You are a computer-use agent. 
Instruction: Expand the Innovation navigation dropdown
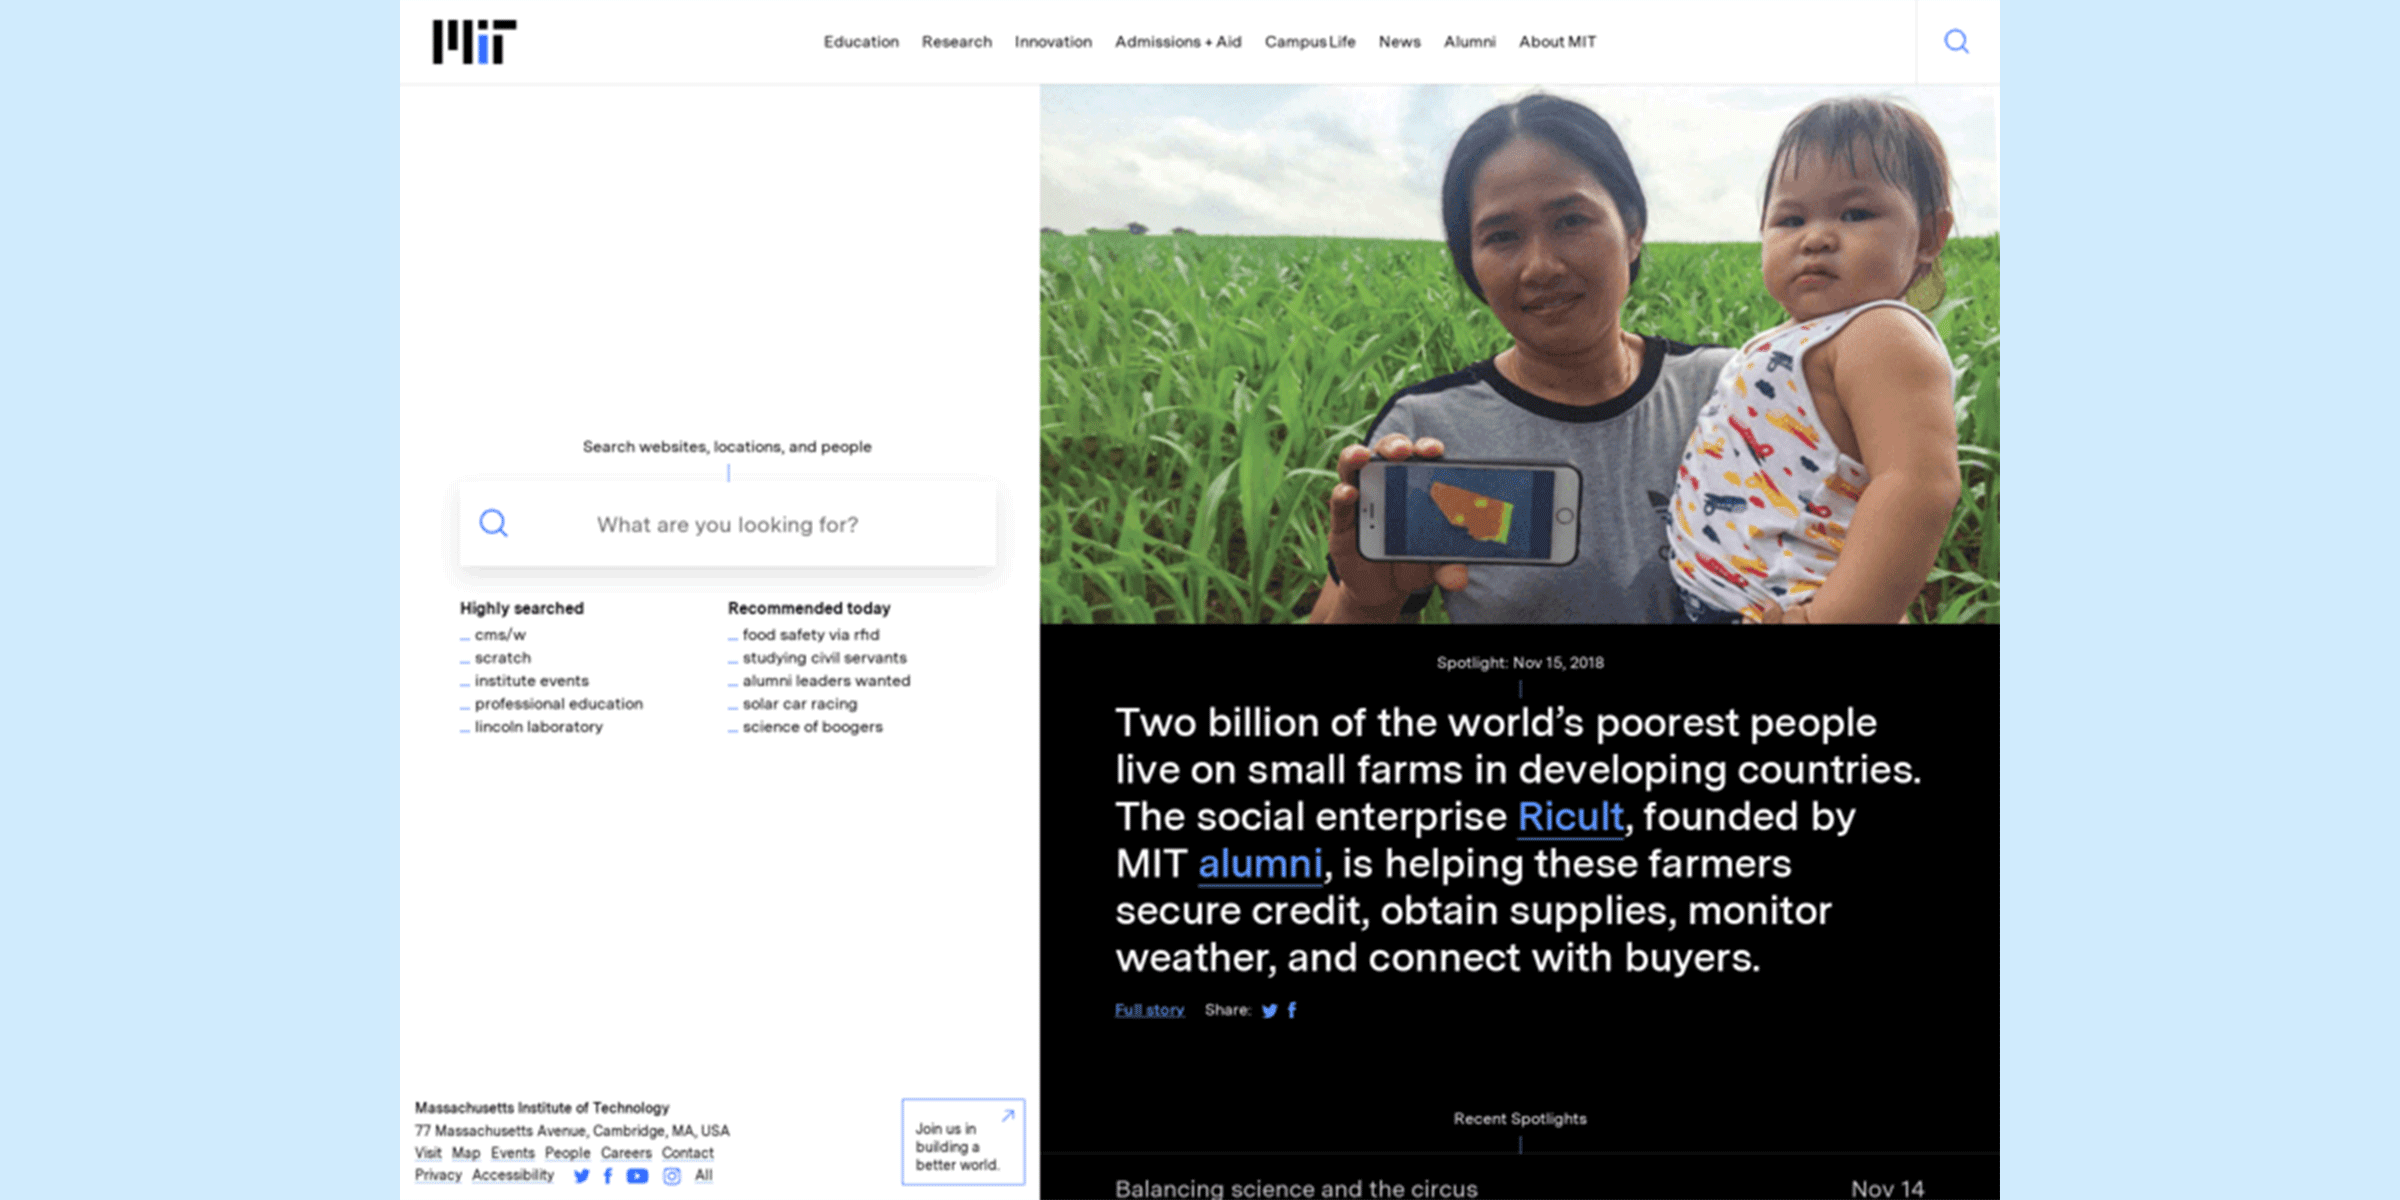pos(1053,41)
